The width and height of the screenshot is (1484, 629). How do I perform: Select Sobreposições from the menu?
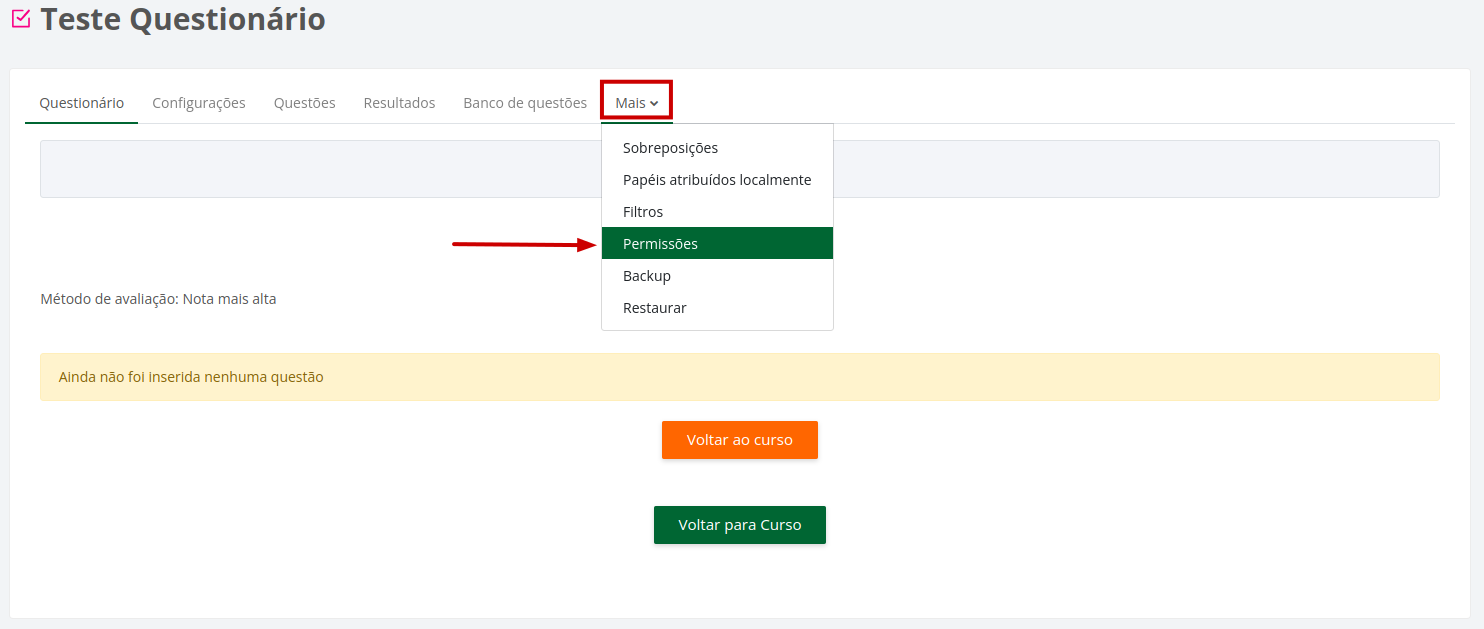(670, 148)
